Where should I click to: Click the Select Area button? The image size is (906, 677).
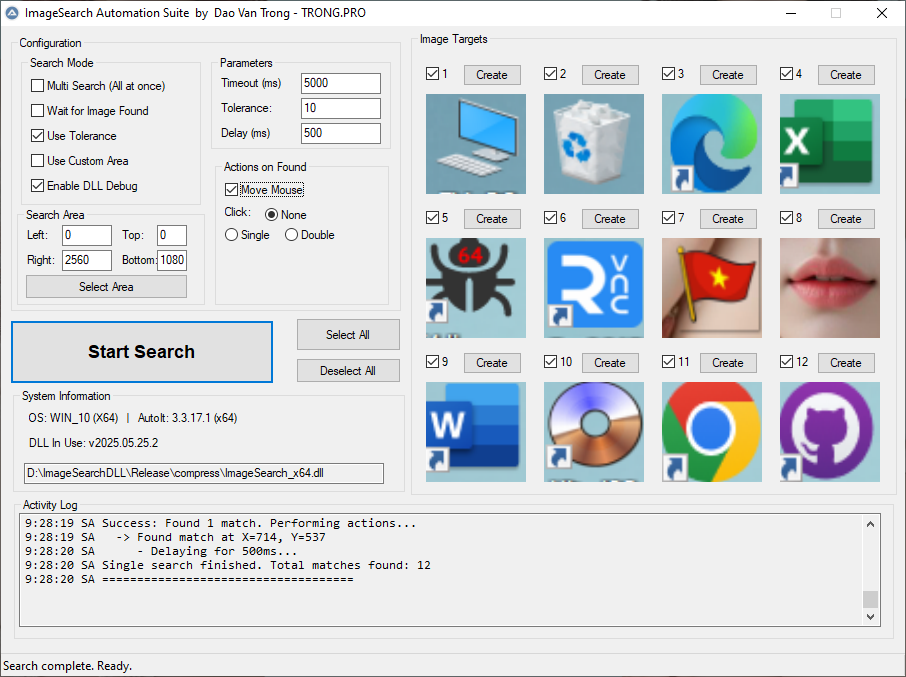106,287
